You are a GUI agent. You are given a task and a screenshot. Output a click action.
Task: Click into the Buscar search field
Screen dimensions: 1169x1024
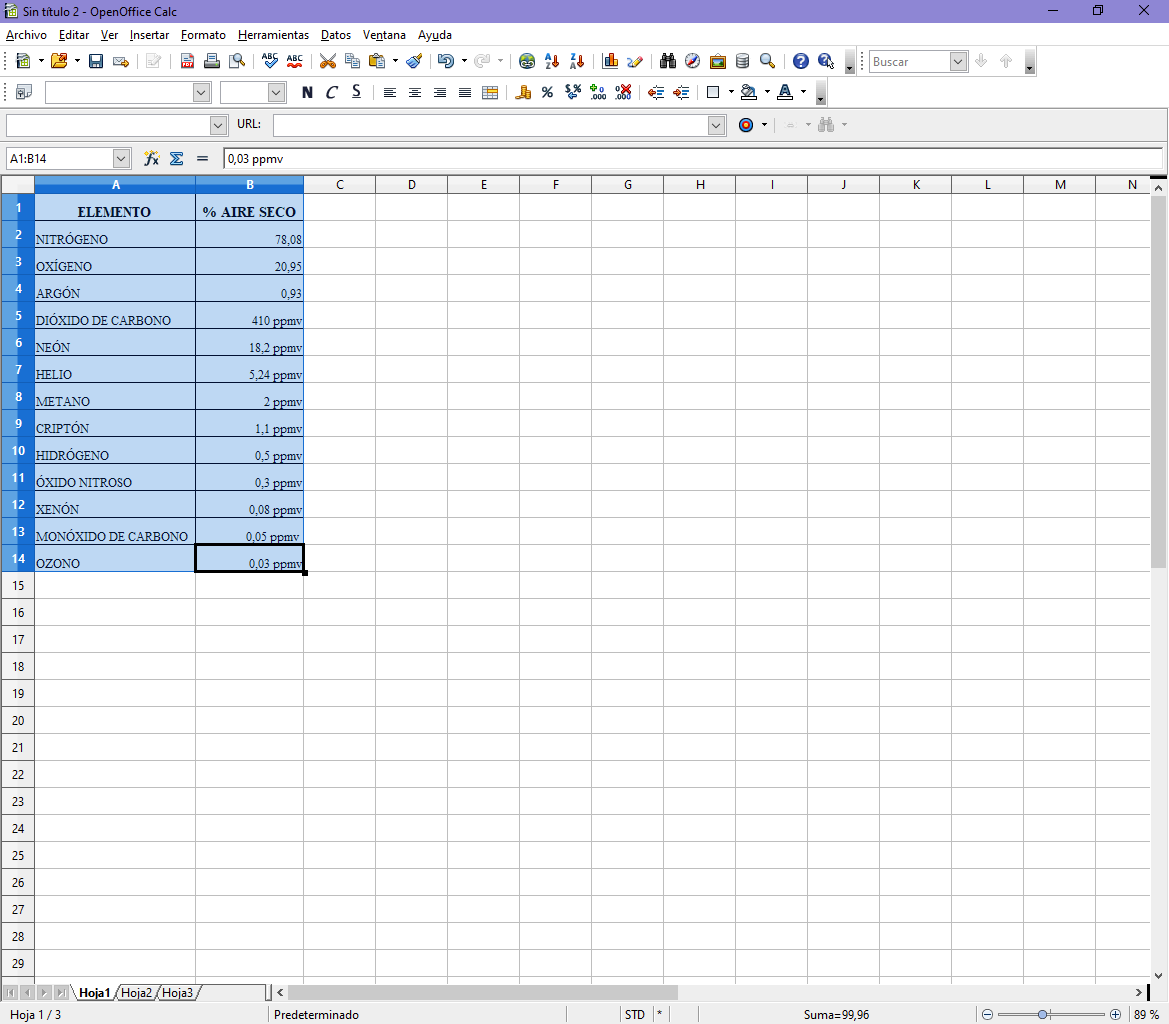(908, 62)
